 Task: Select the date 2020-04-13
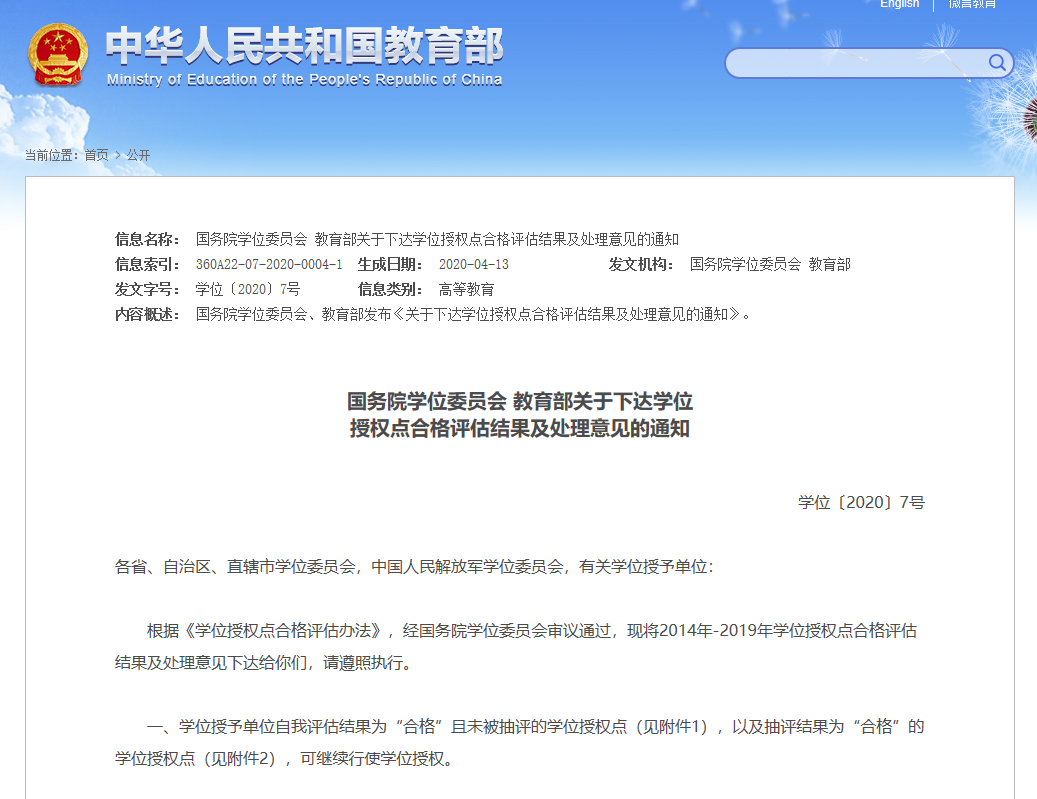coord(474,265)
